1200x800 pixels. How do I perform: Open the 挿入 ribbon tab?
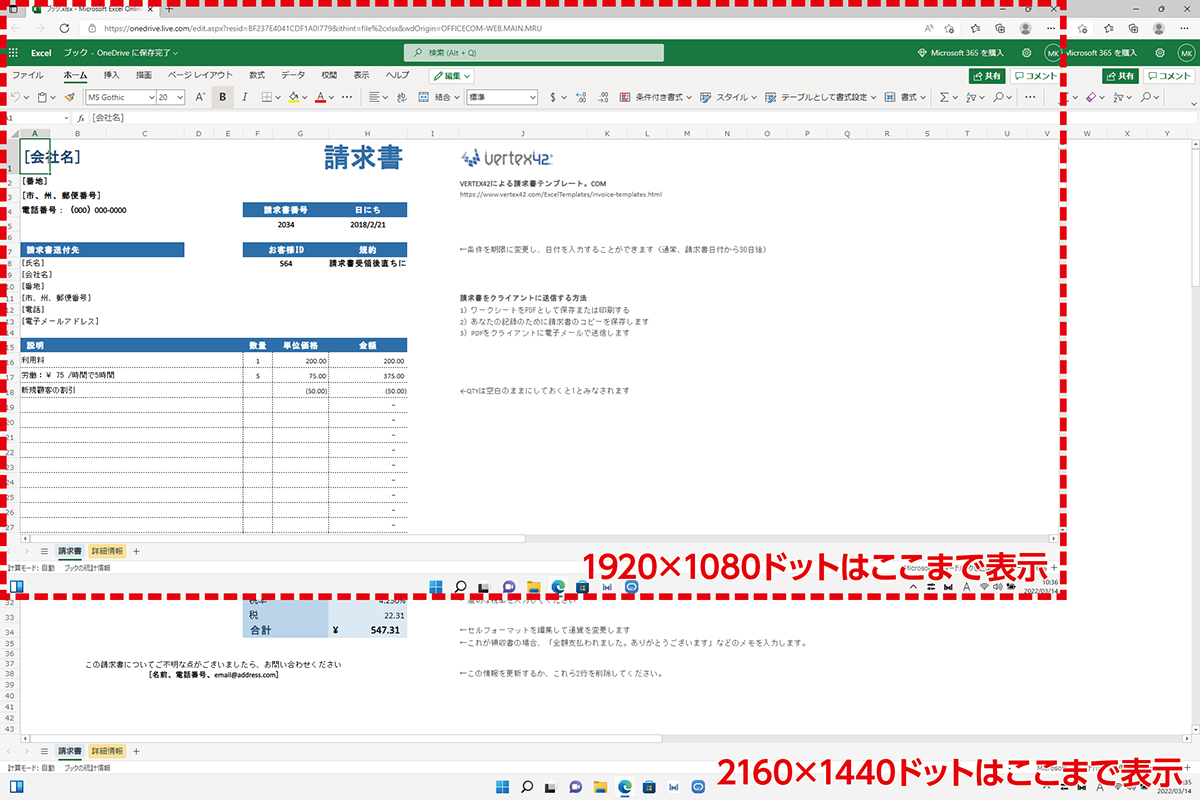(111, 75)
